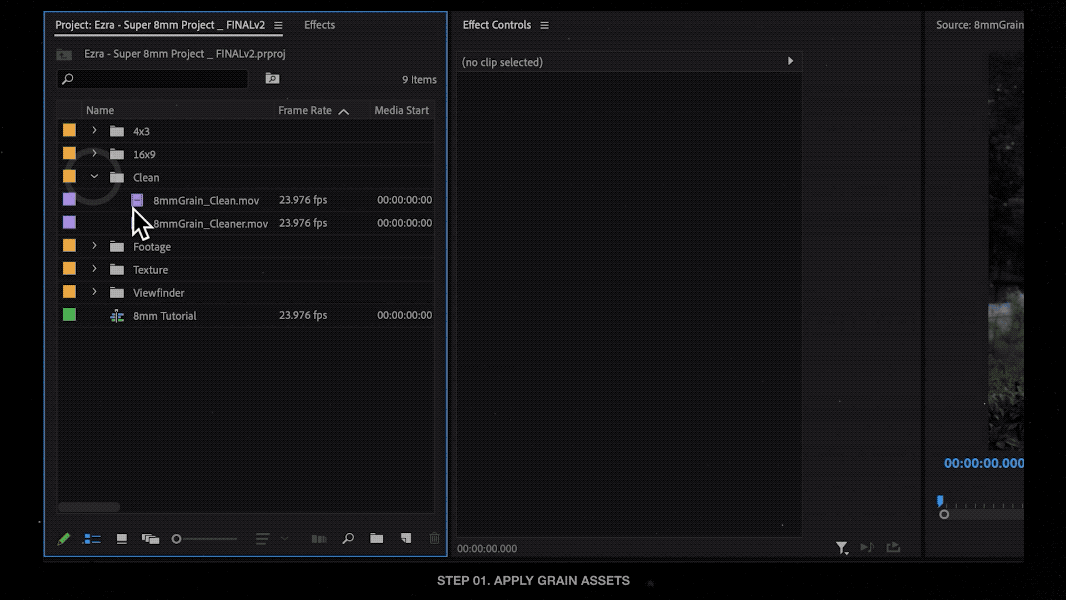Sort by the Name column header
Viewport: 1066px width, 600px height.
coord(100,110)
